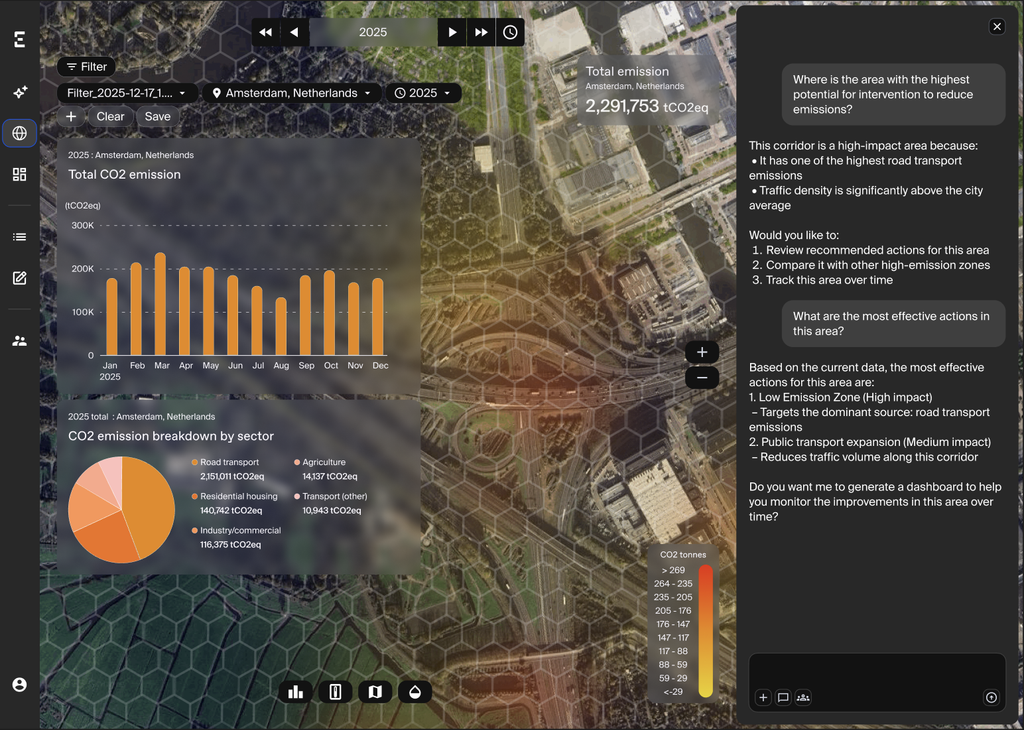Click the plus attachment icon in chat
Viewport: 1024px width, 730px height.
763,697
